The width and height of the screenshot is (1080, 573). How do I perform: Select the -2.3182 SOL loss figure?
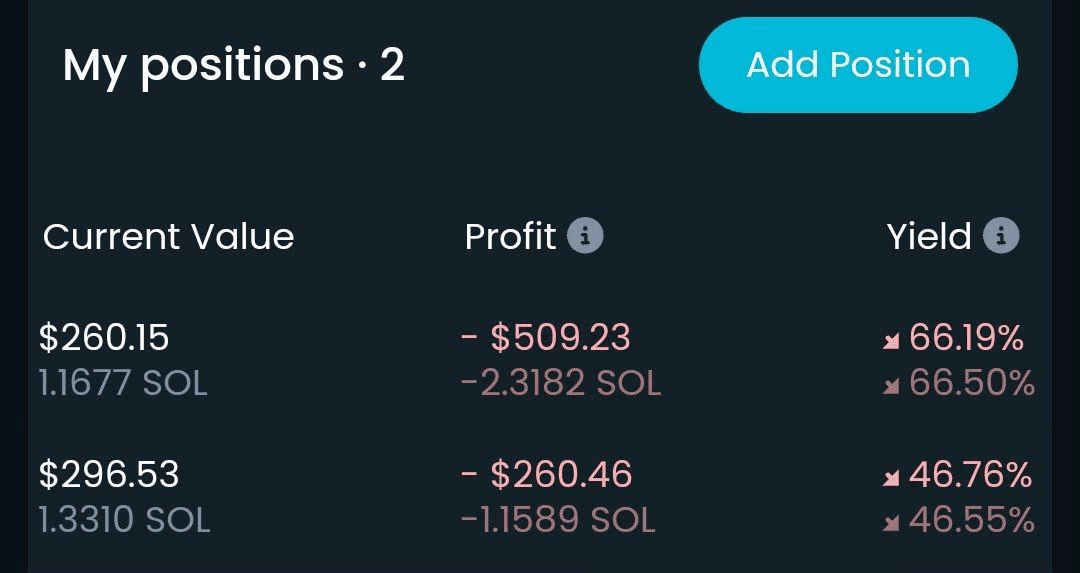point(561,384)
